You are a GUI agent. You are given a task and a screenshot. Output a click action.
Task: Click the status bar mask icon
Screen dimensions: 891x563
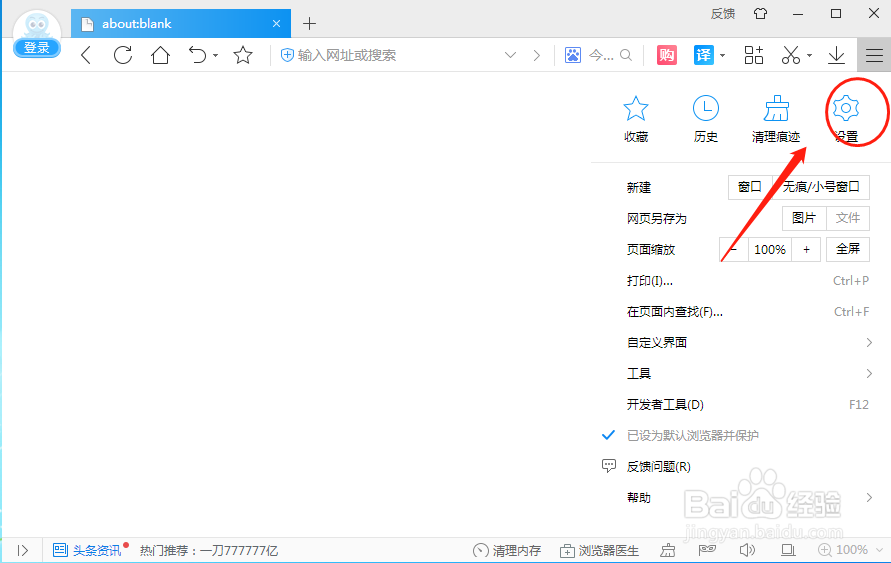(x=707, y=549)
